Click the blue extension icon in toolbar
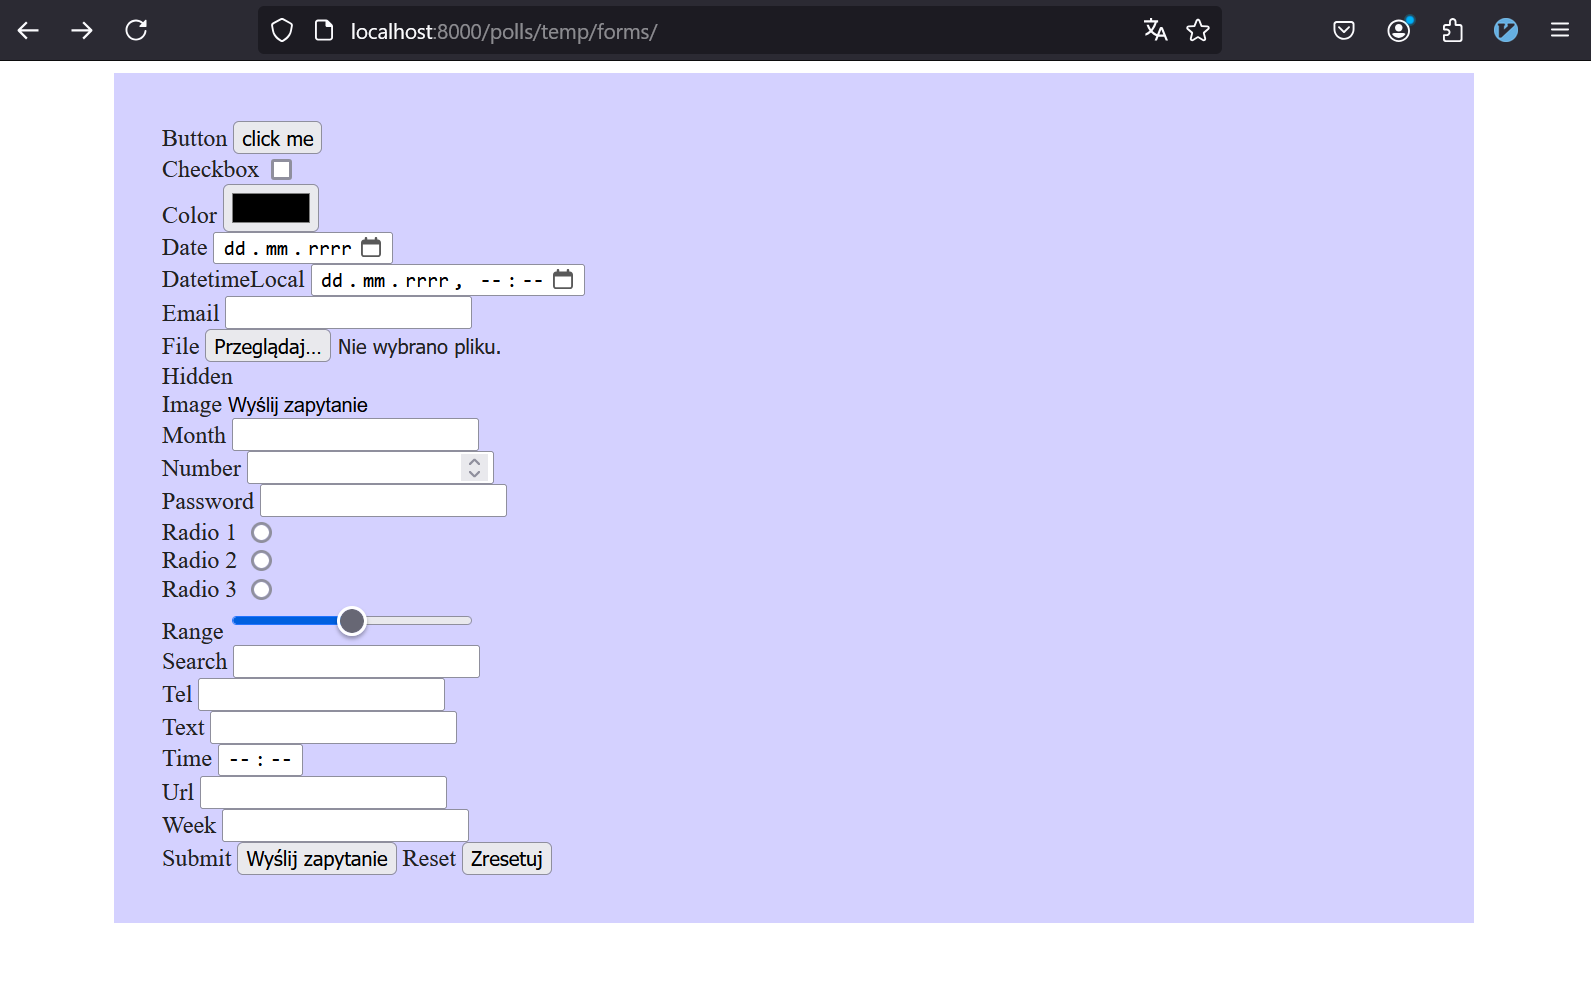Image resolution: width=1591 pixels, height=981 pixels. tap(1506, 30)
